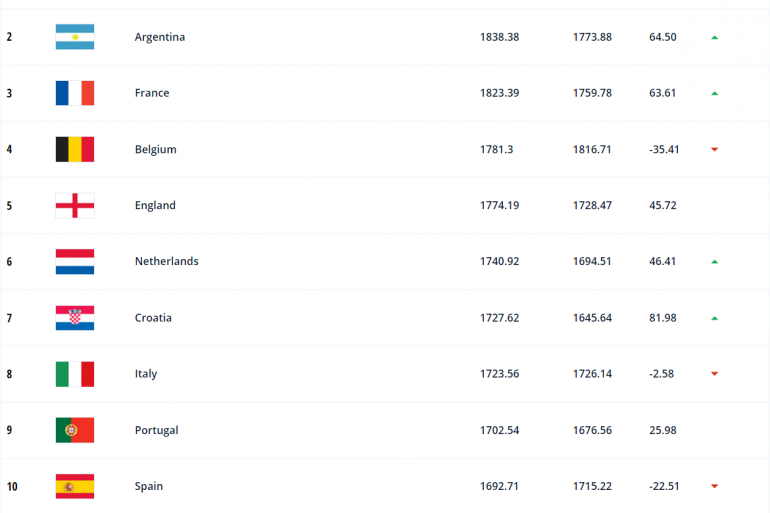Open the Portugal team link
This screenshot has width=770, height=513.
156,430
